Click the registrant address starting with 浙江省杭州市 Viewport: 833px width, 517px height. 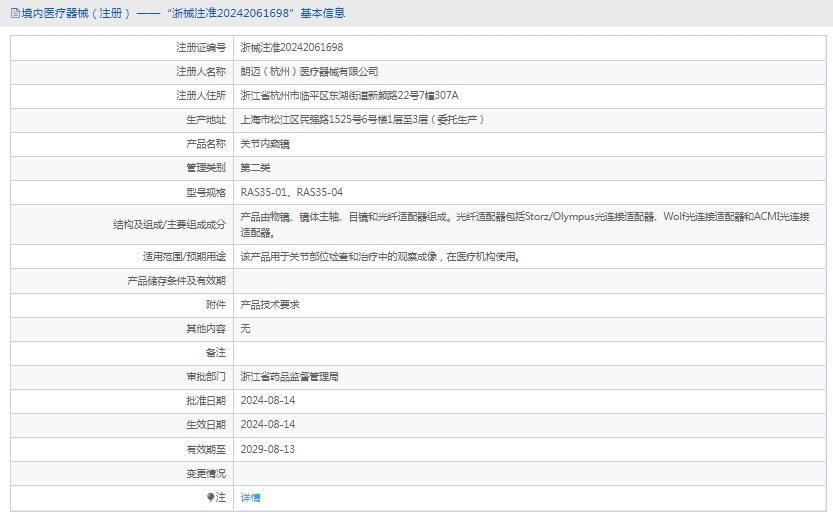click(x=349, y=95)
